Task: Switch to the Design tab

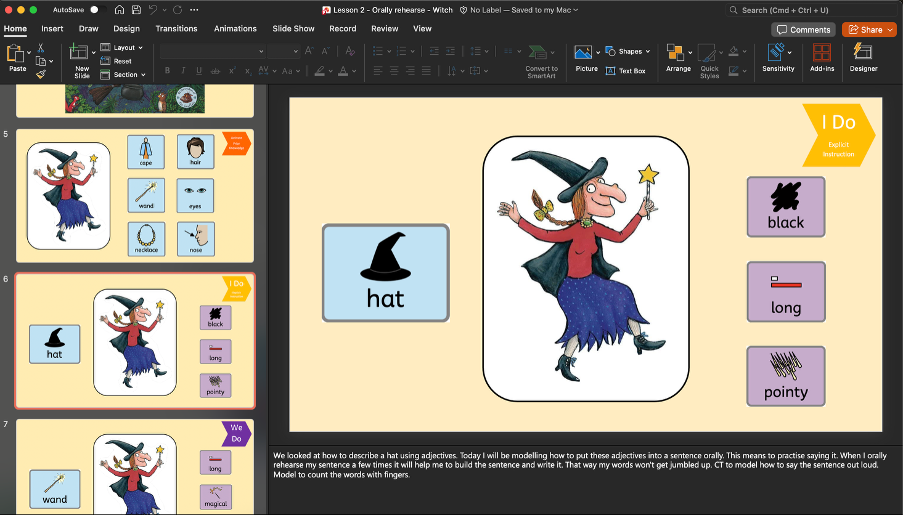Action: pos(126,28)
